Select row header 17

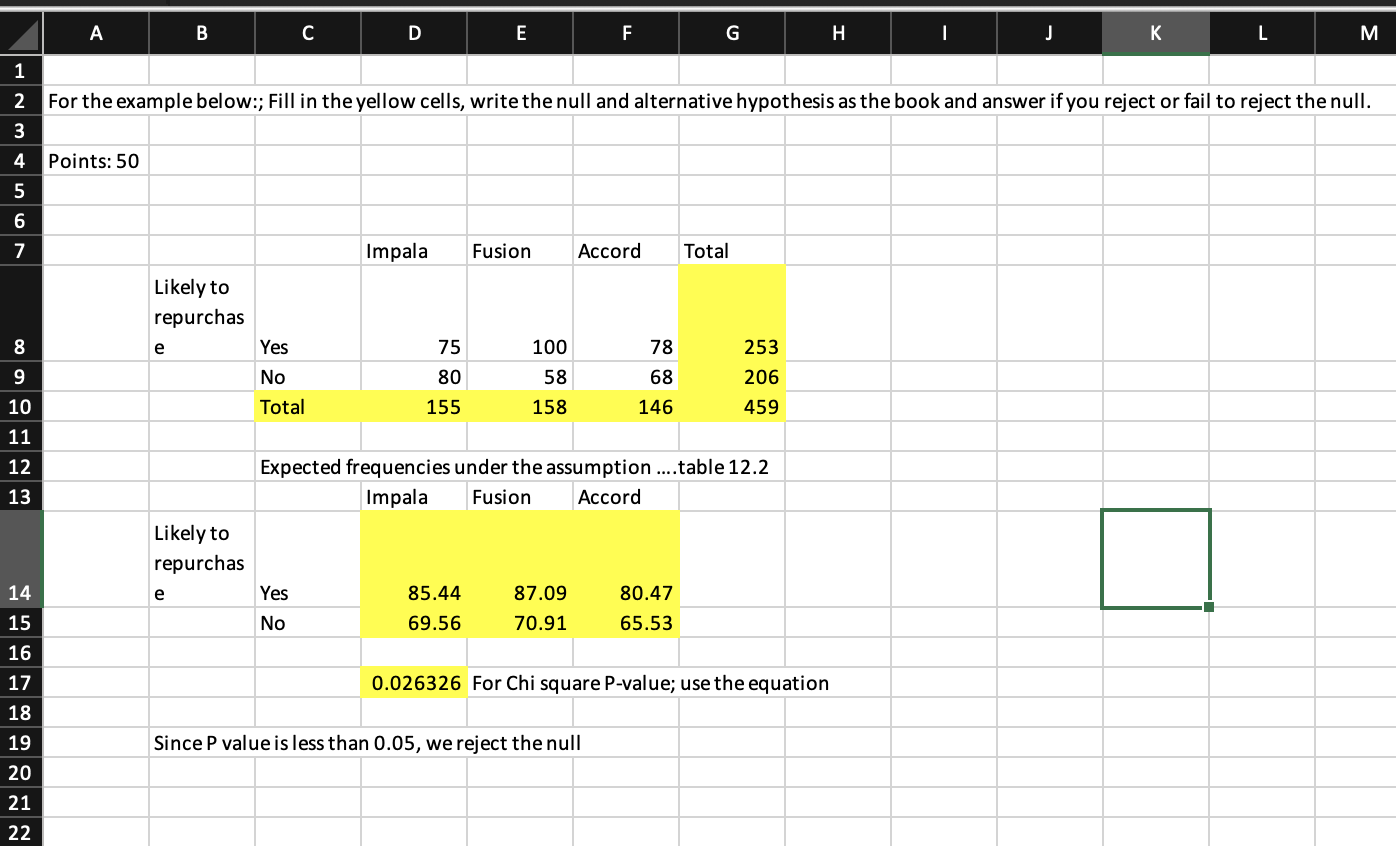point(21,683)
